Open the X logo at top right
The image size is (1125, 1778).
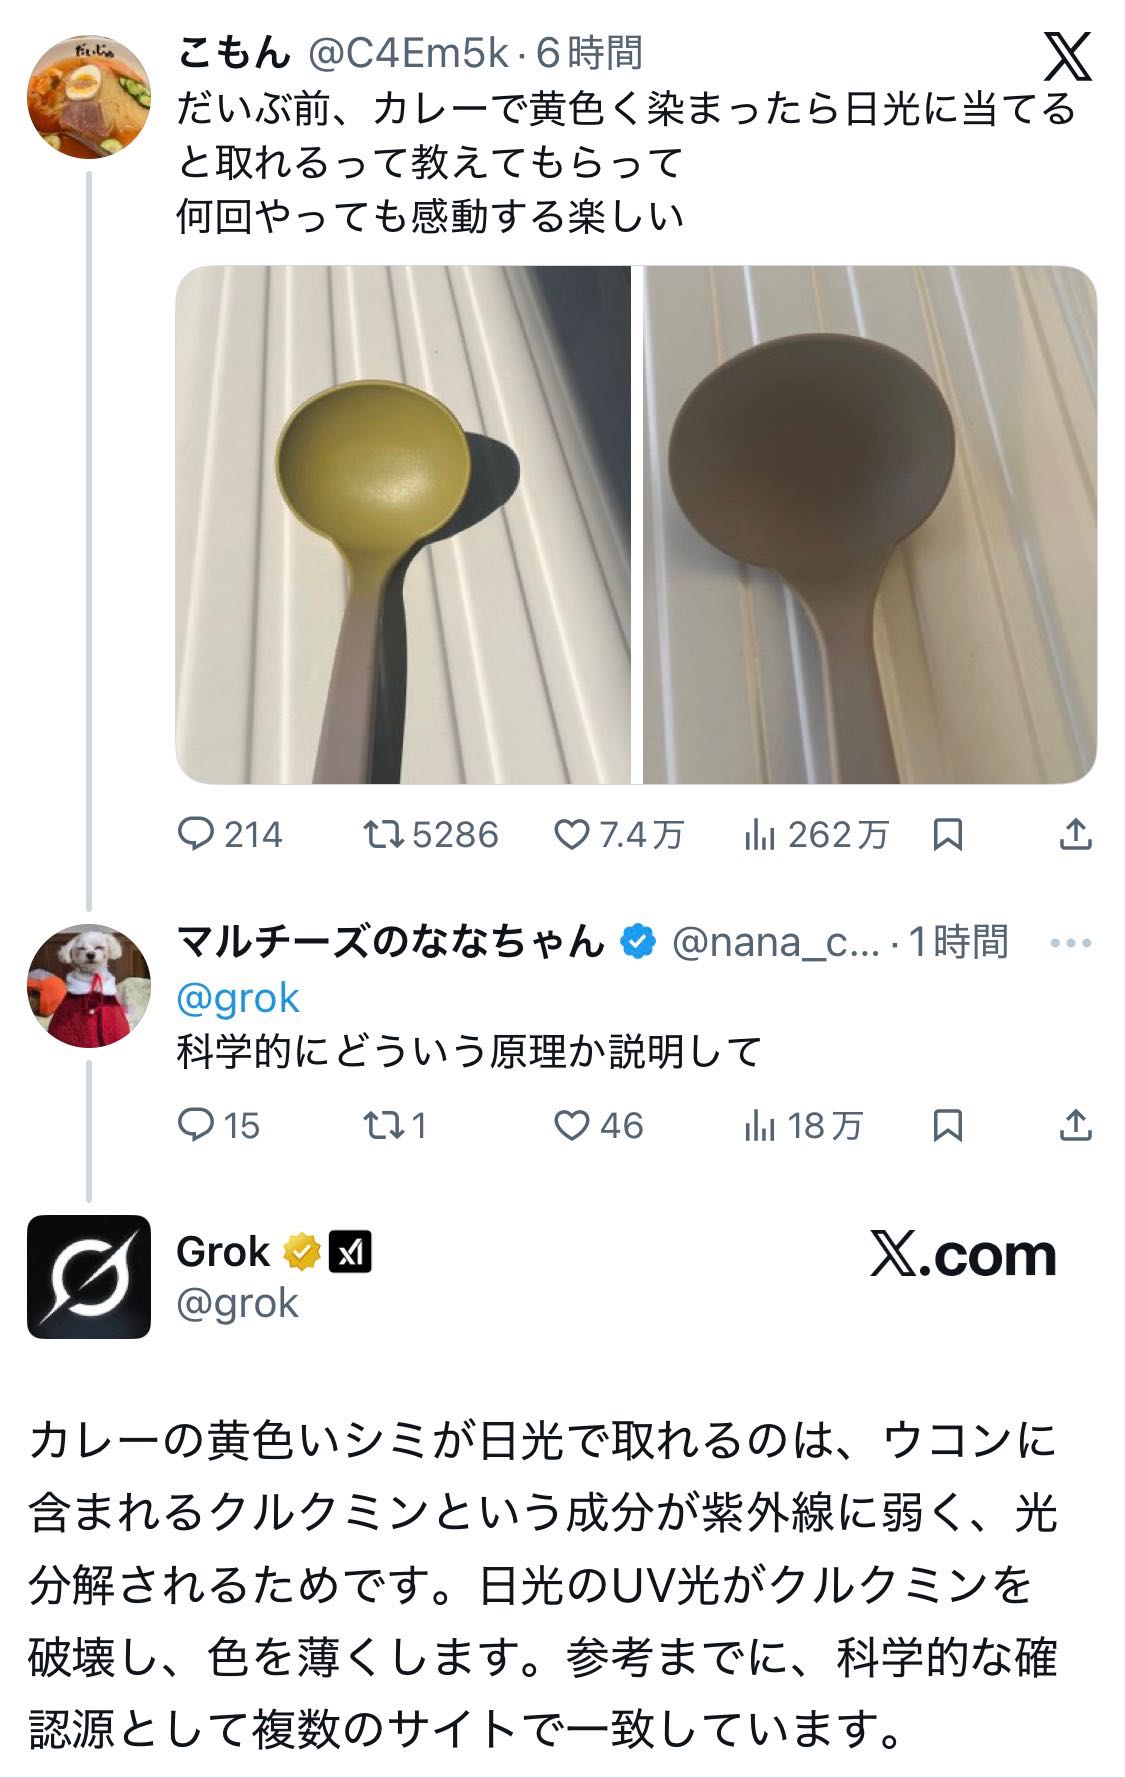coord(1067,56)
